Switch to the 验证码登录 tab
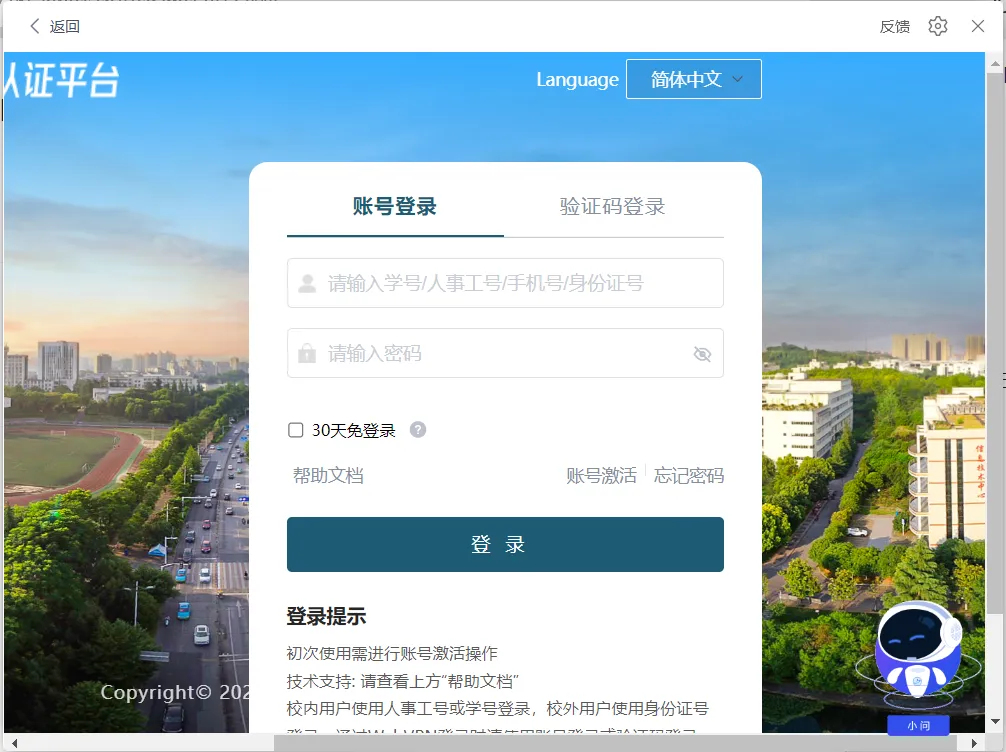The width and height of the screenshot is (1006, 752). pyautogui.click(x=612, y=207)
